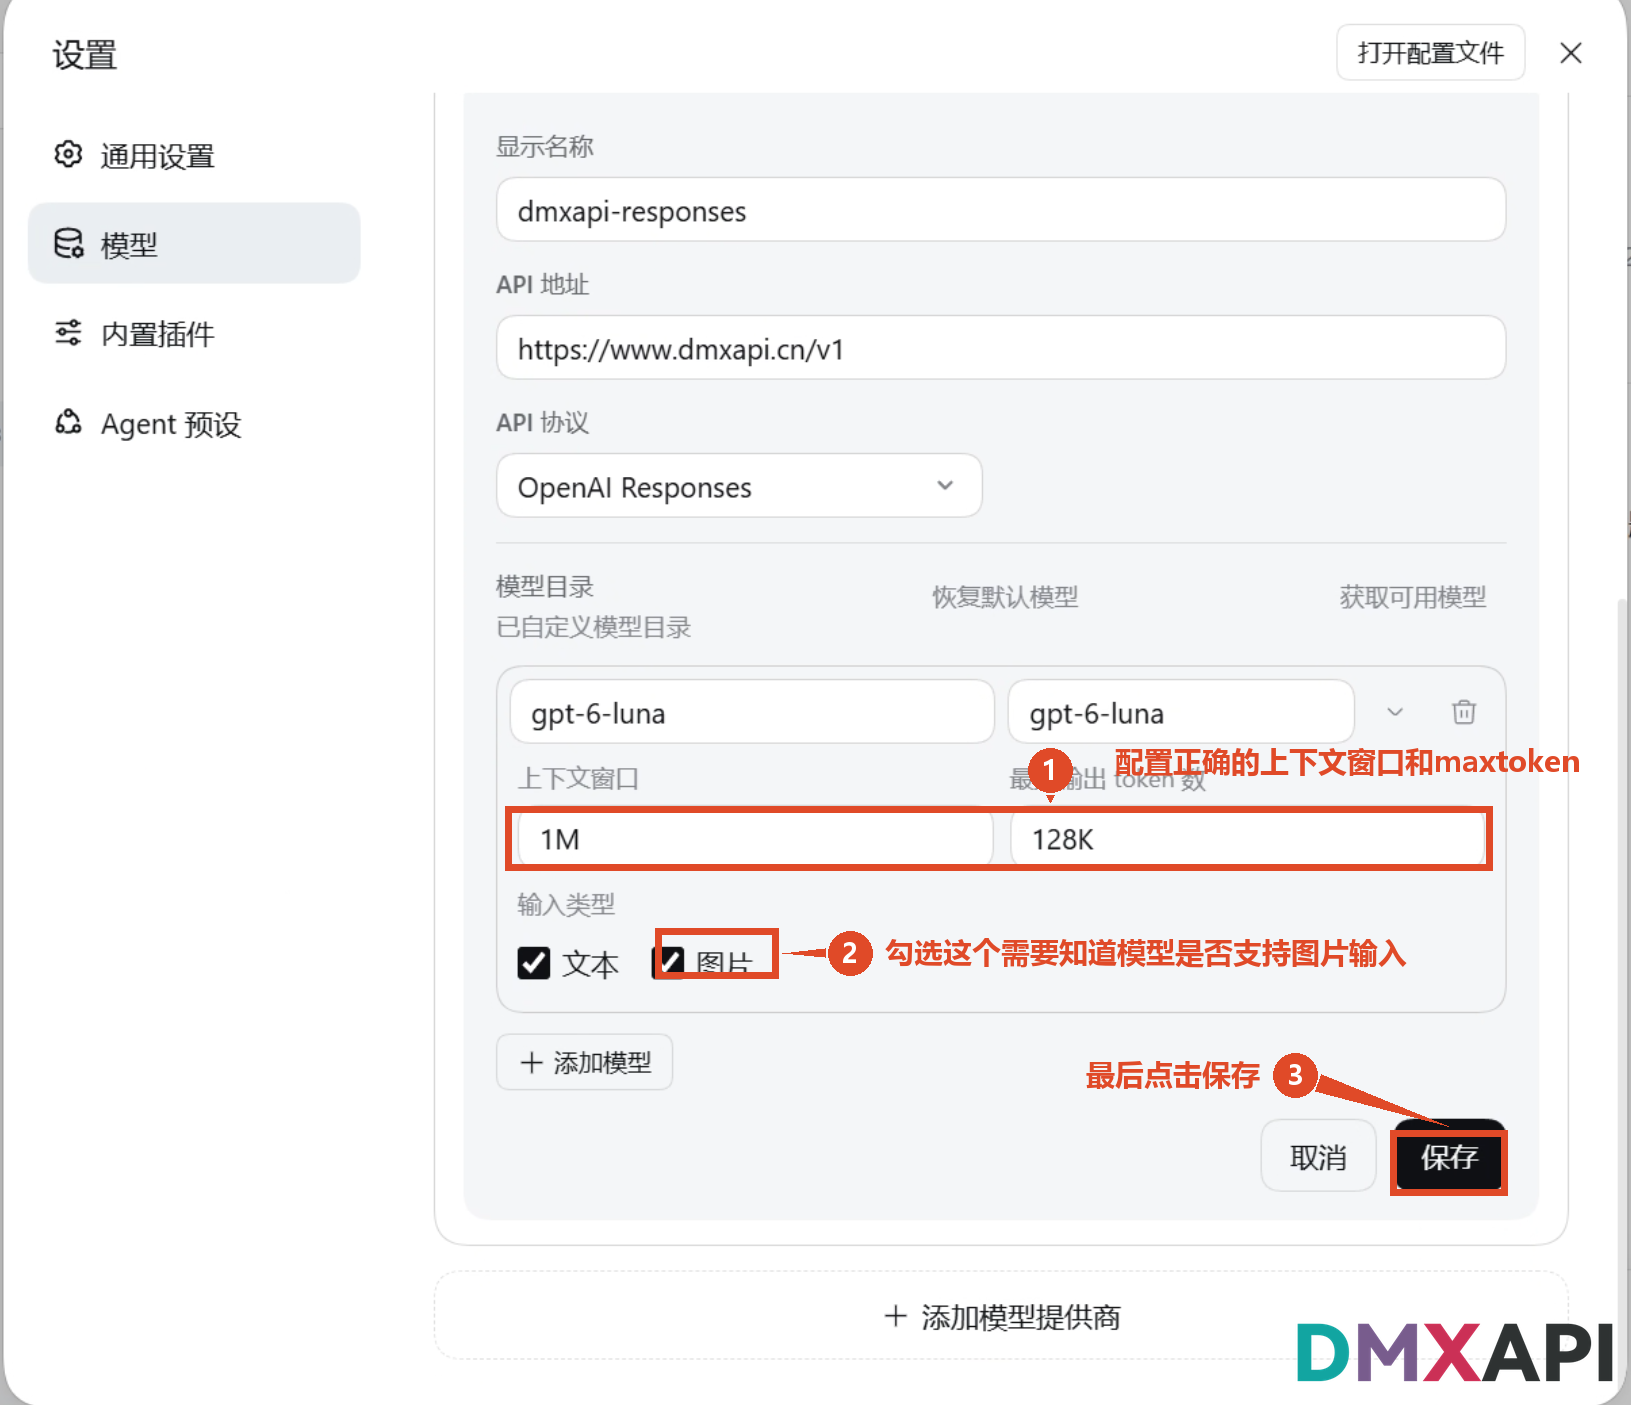Click the agent icon beside Agent 预设
1631x1405 pixels.
68,422
